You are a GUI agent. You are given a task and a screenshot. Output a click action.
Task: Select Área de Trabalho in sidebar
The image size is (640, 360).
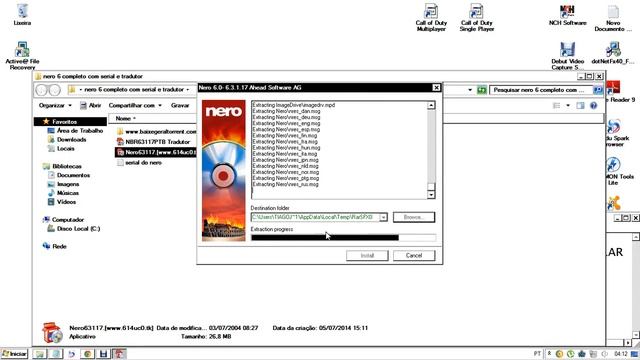tap(76, 131)
